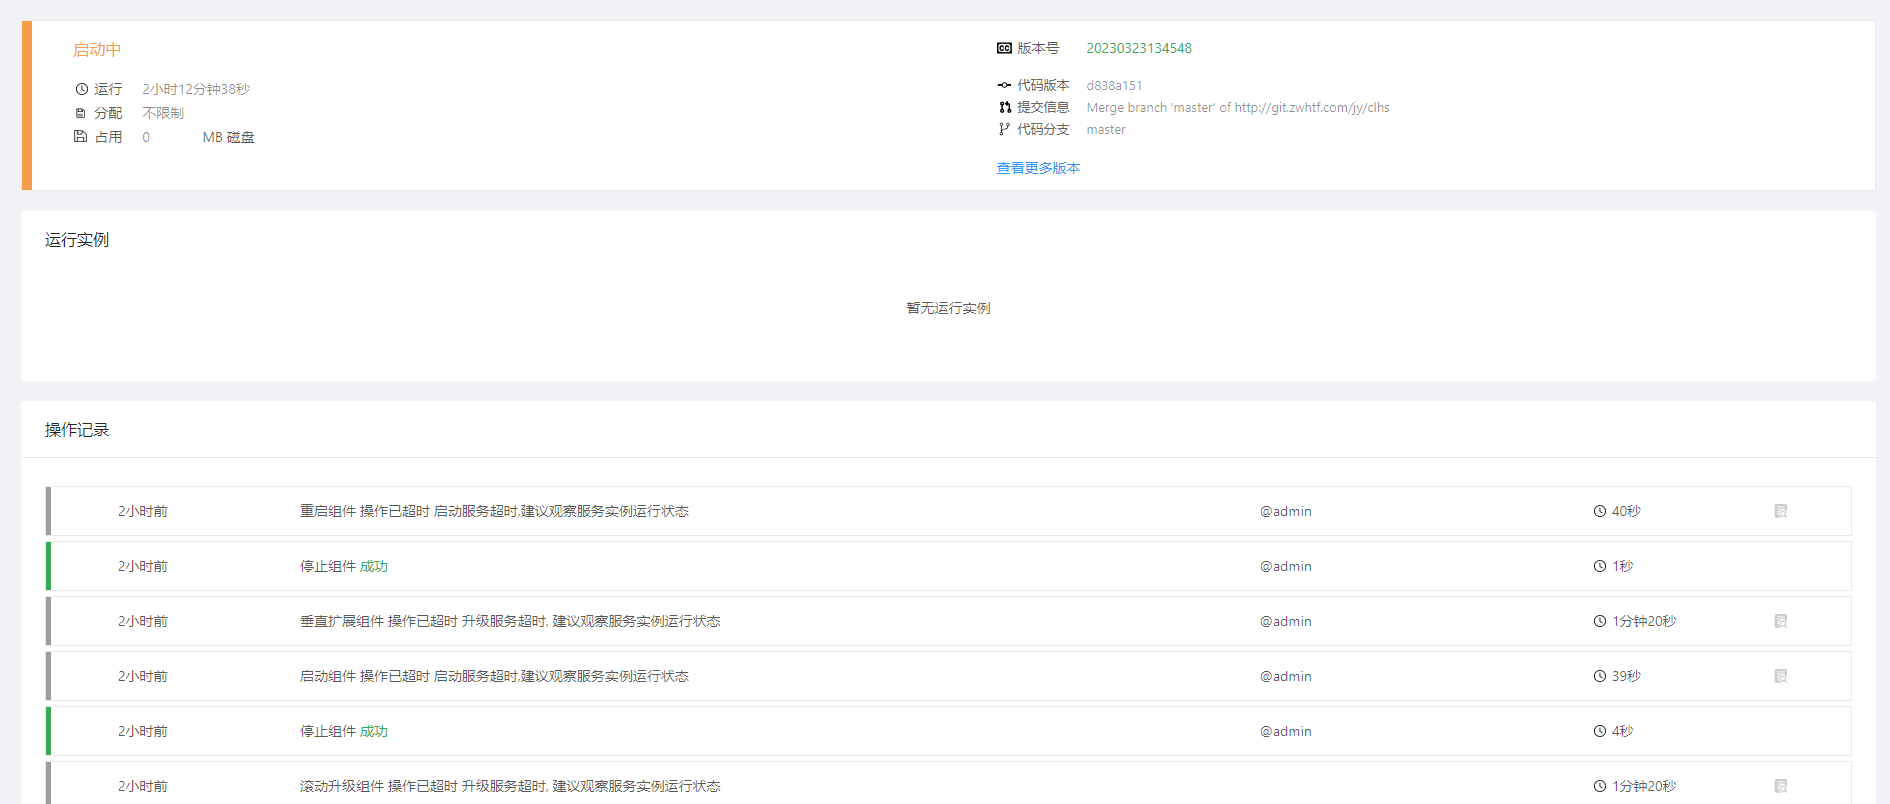Screen dimensions: 1890x804
Task: Select the 重启组件 操作已超时 record text
Action: click(x=494, y=511)
